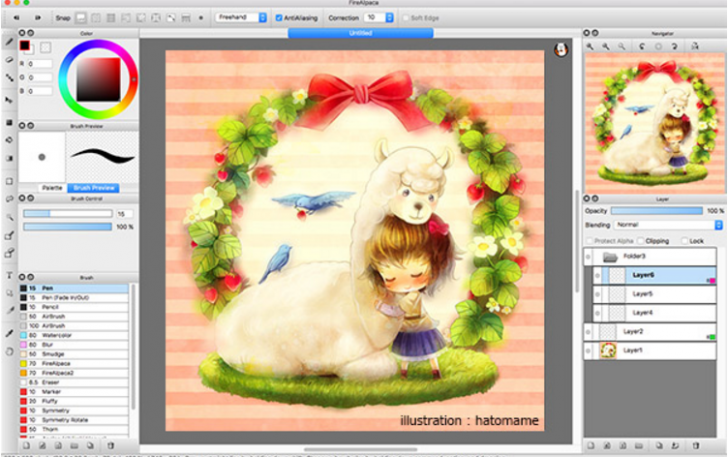Viewport: 728px width, 457px height.
Task: Switch to the Brush Preview tab
Action: point(93,188)
